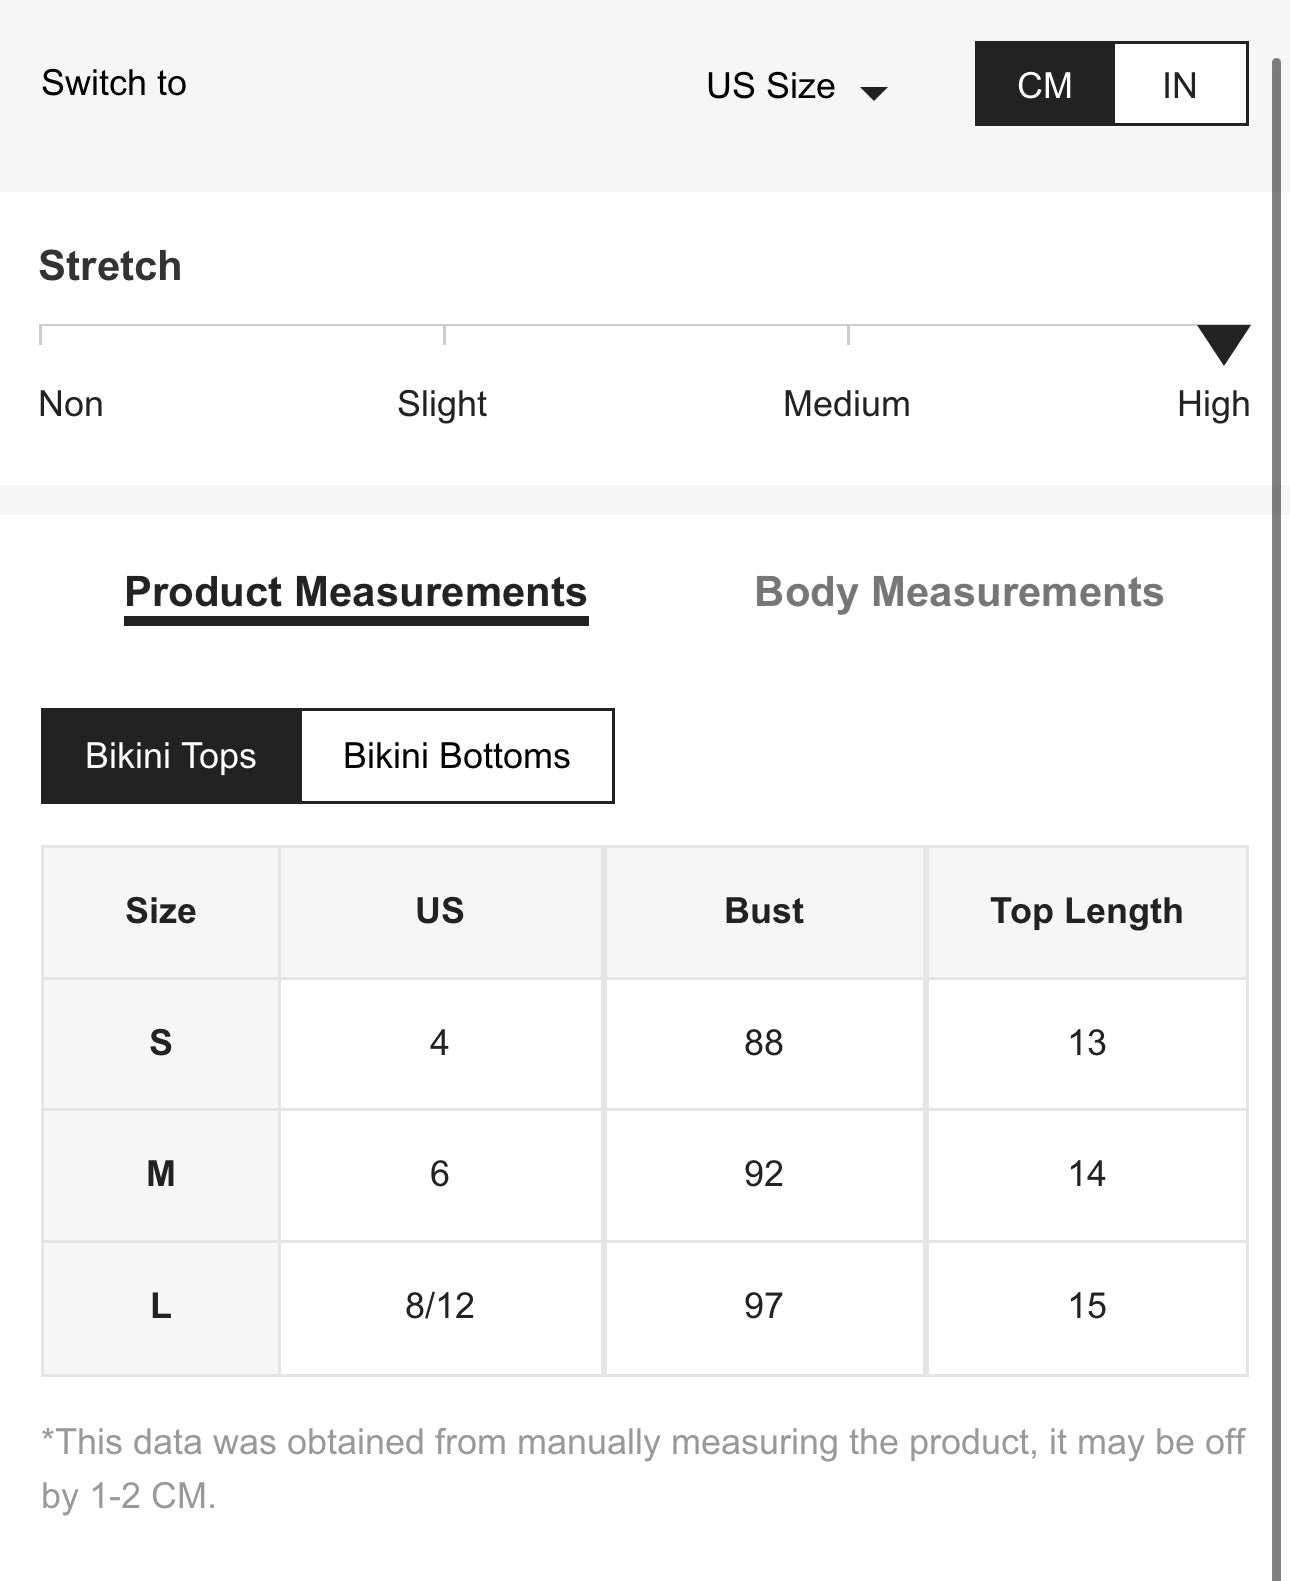The height and width of the screenshot is (1581, 1290).
Task: Switch units to CM
Action: point(1044,85)
